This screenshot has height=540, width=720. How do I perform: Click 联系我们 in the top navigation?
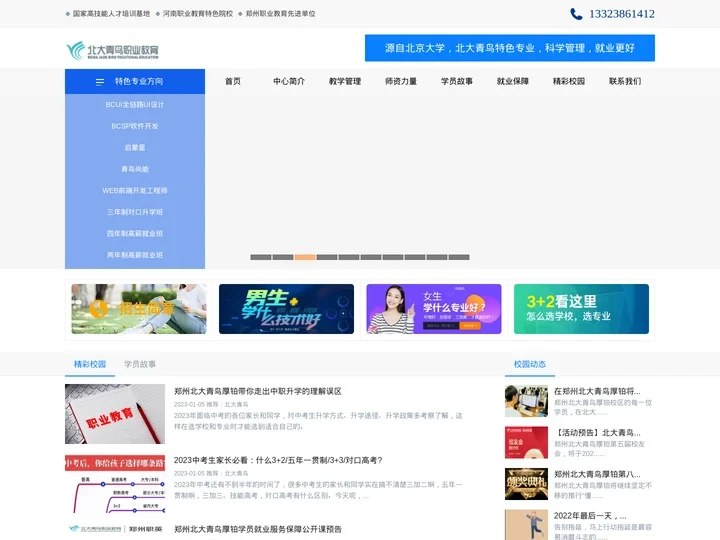(x=625, y=81)
